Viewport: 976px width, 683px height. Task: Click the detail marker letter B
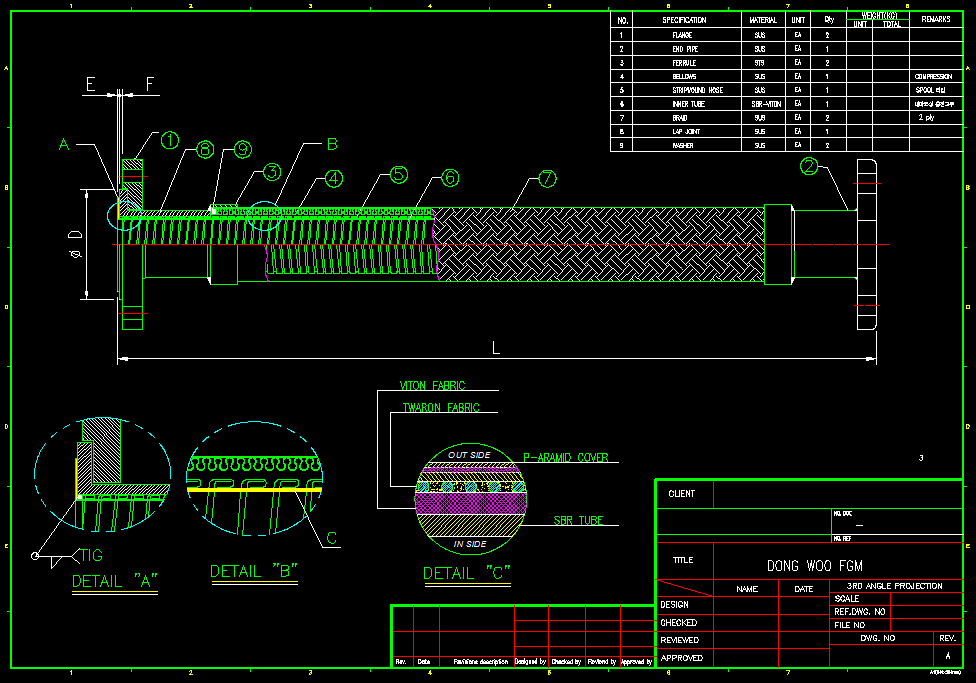click(332, 144)
